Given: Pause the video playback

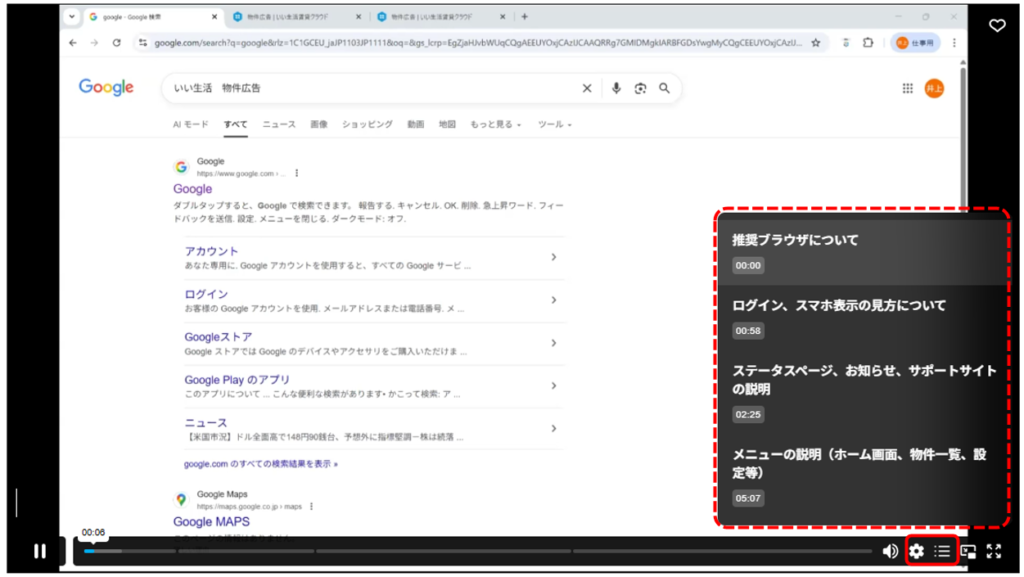Looking at the screenshot, I should click(40, 552).
